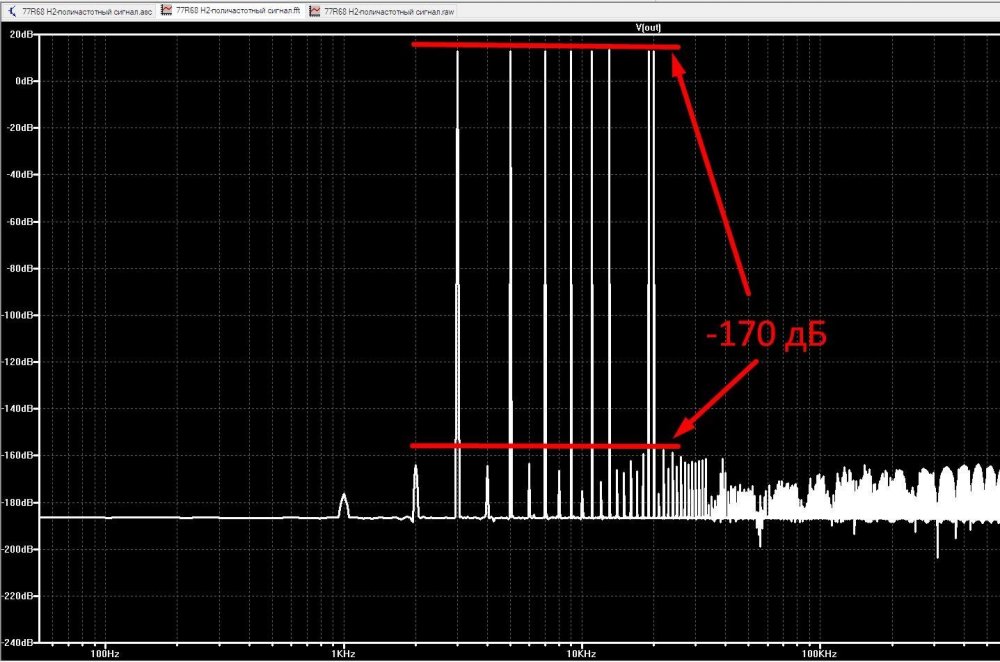Click the 20dB label on vertical axis
This screenshot has width=1000, height=662.
click(x=23, y=34)
